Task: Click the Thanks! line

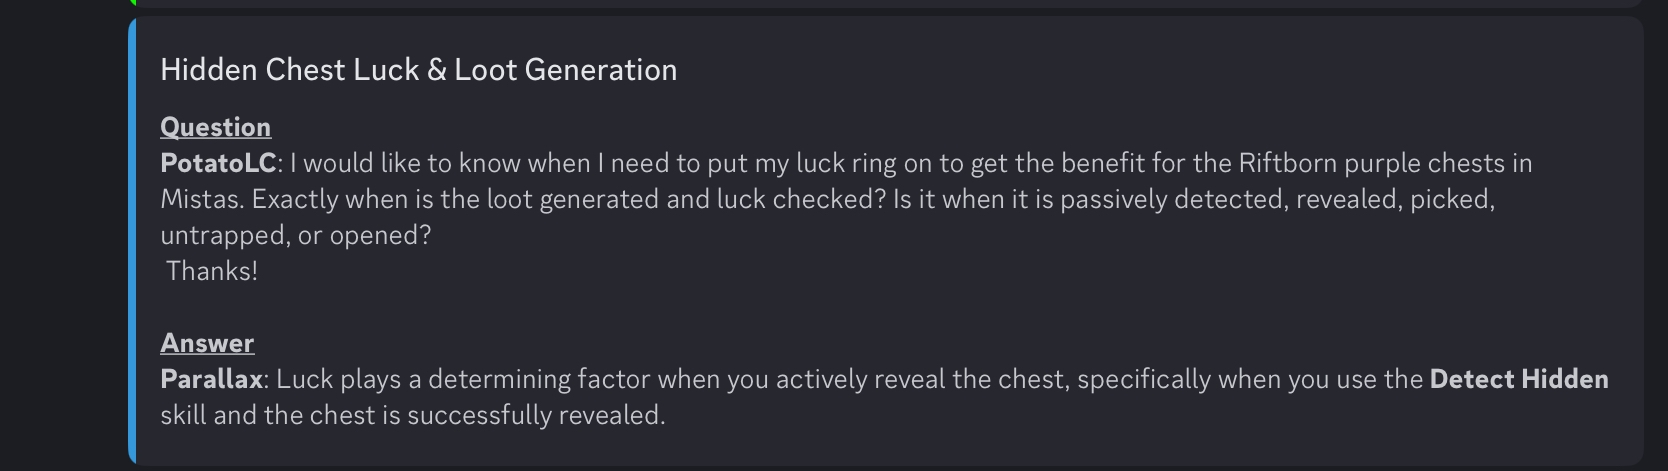Action: click(212, 271)
